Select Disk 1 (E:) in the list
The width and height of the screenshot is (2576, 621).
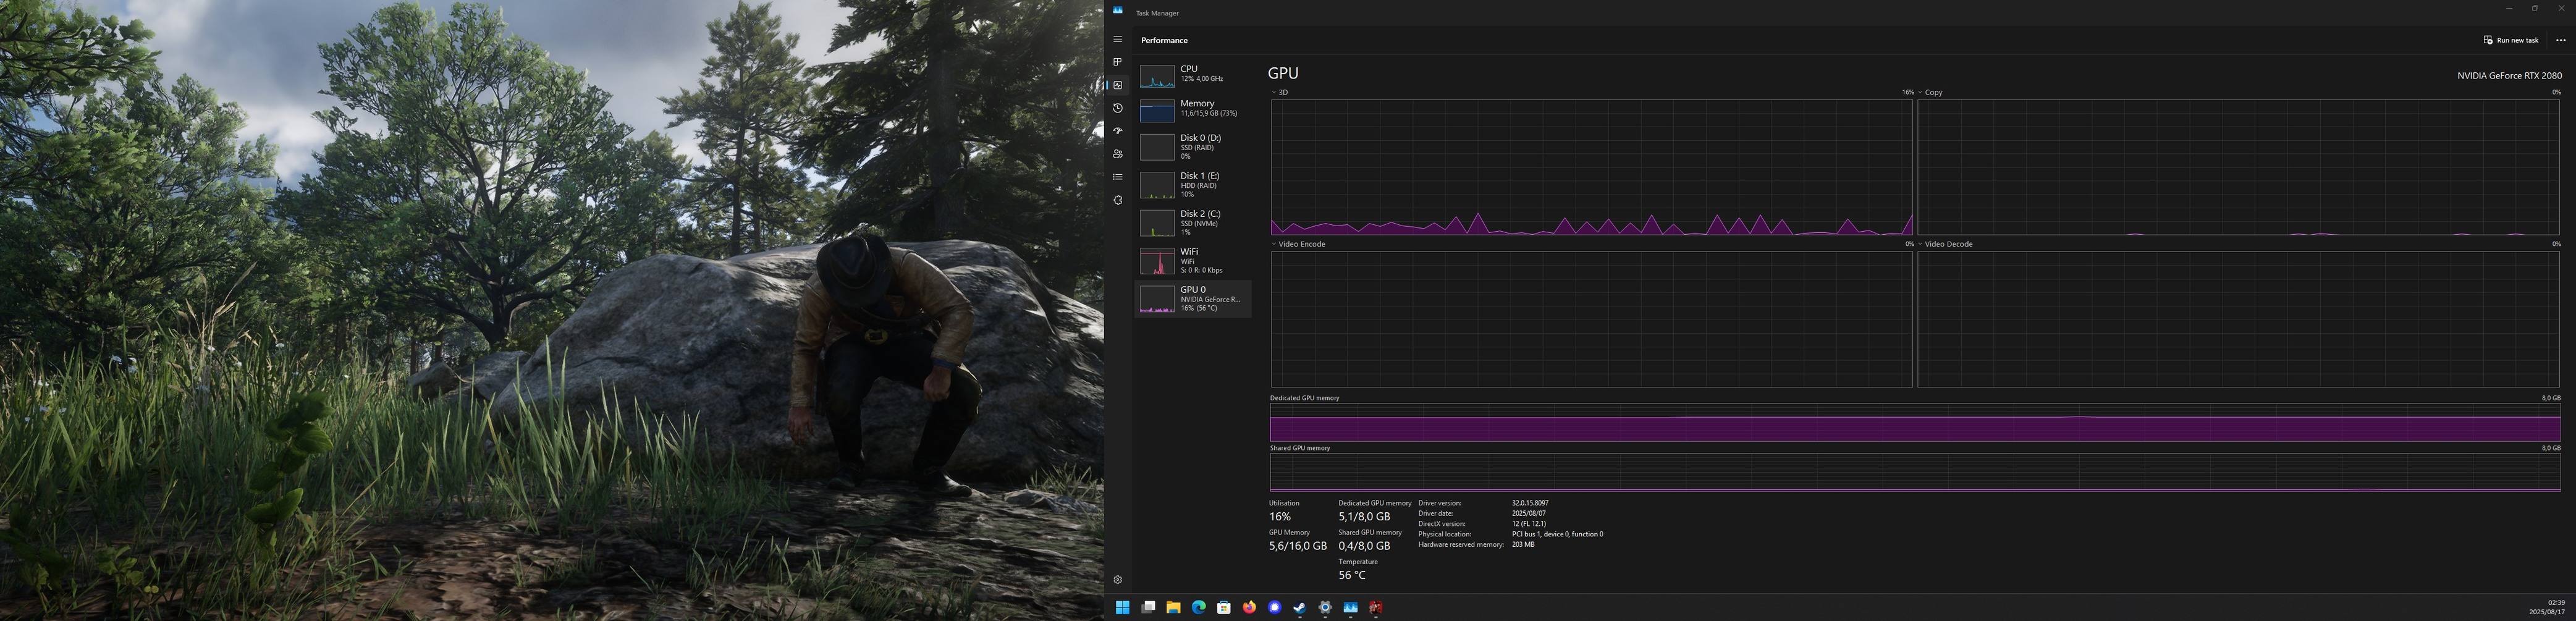1193,184
